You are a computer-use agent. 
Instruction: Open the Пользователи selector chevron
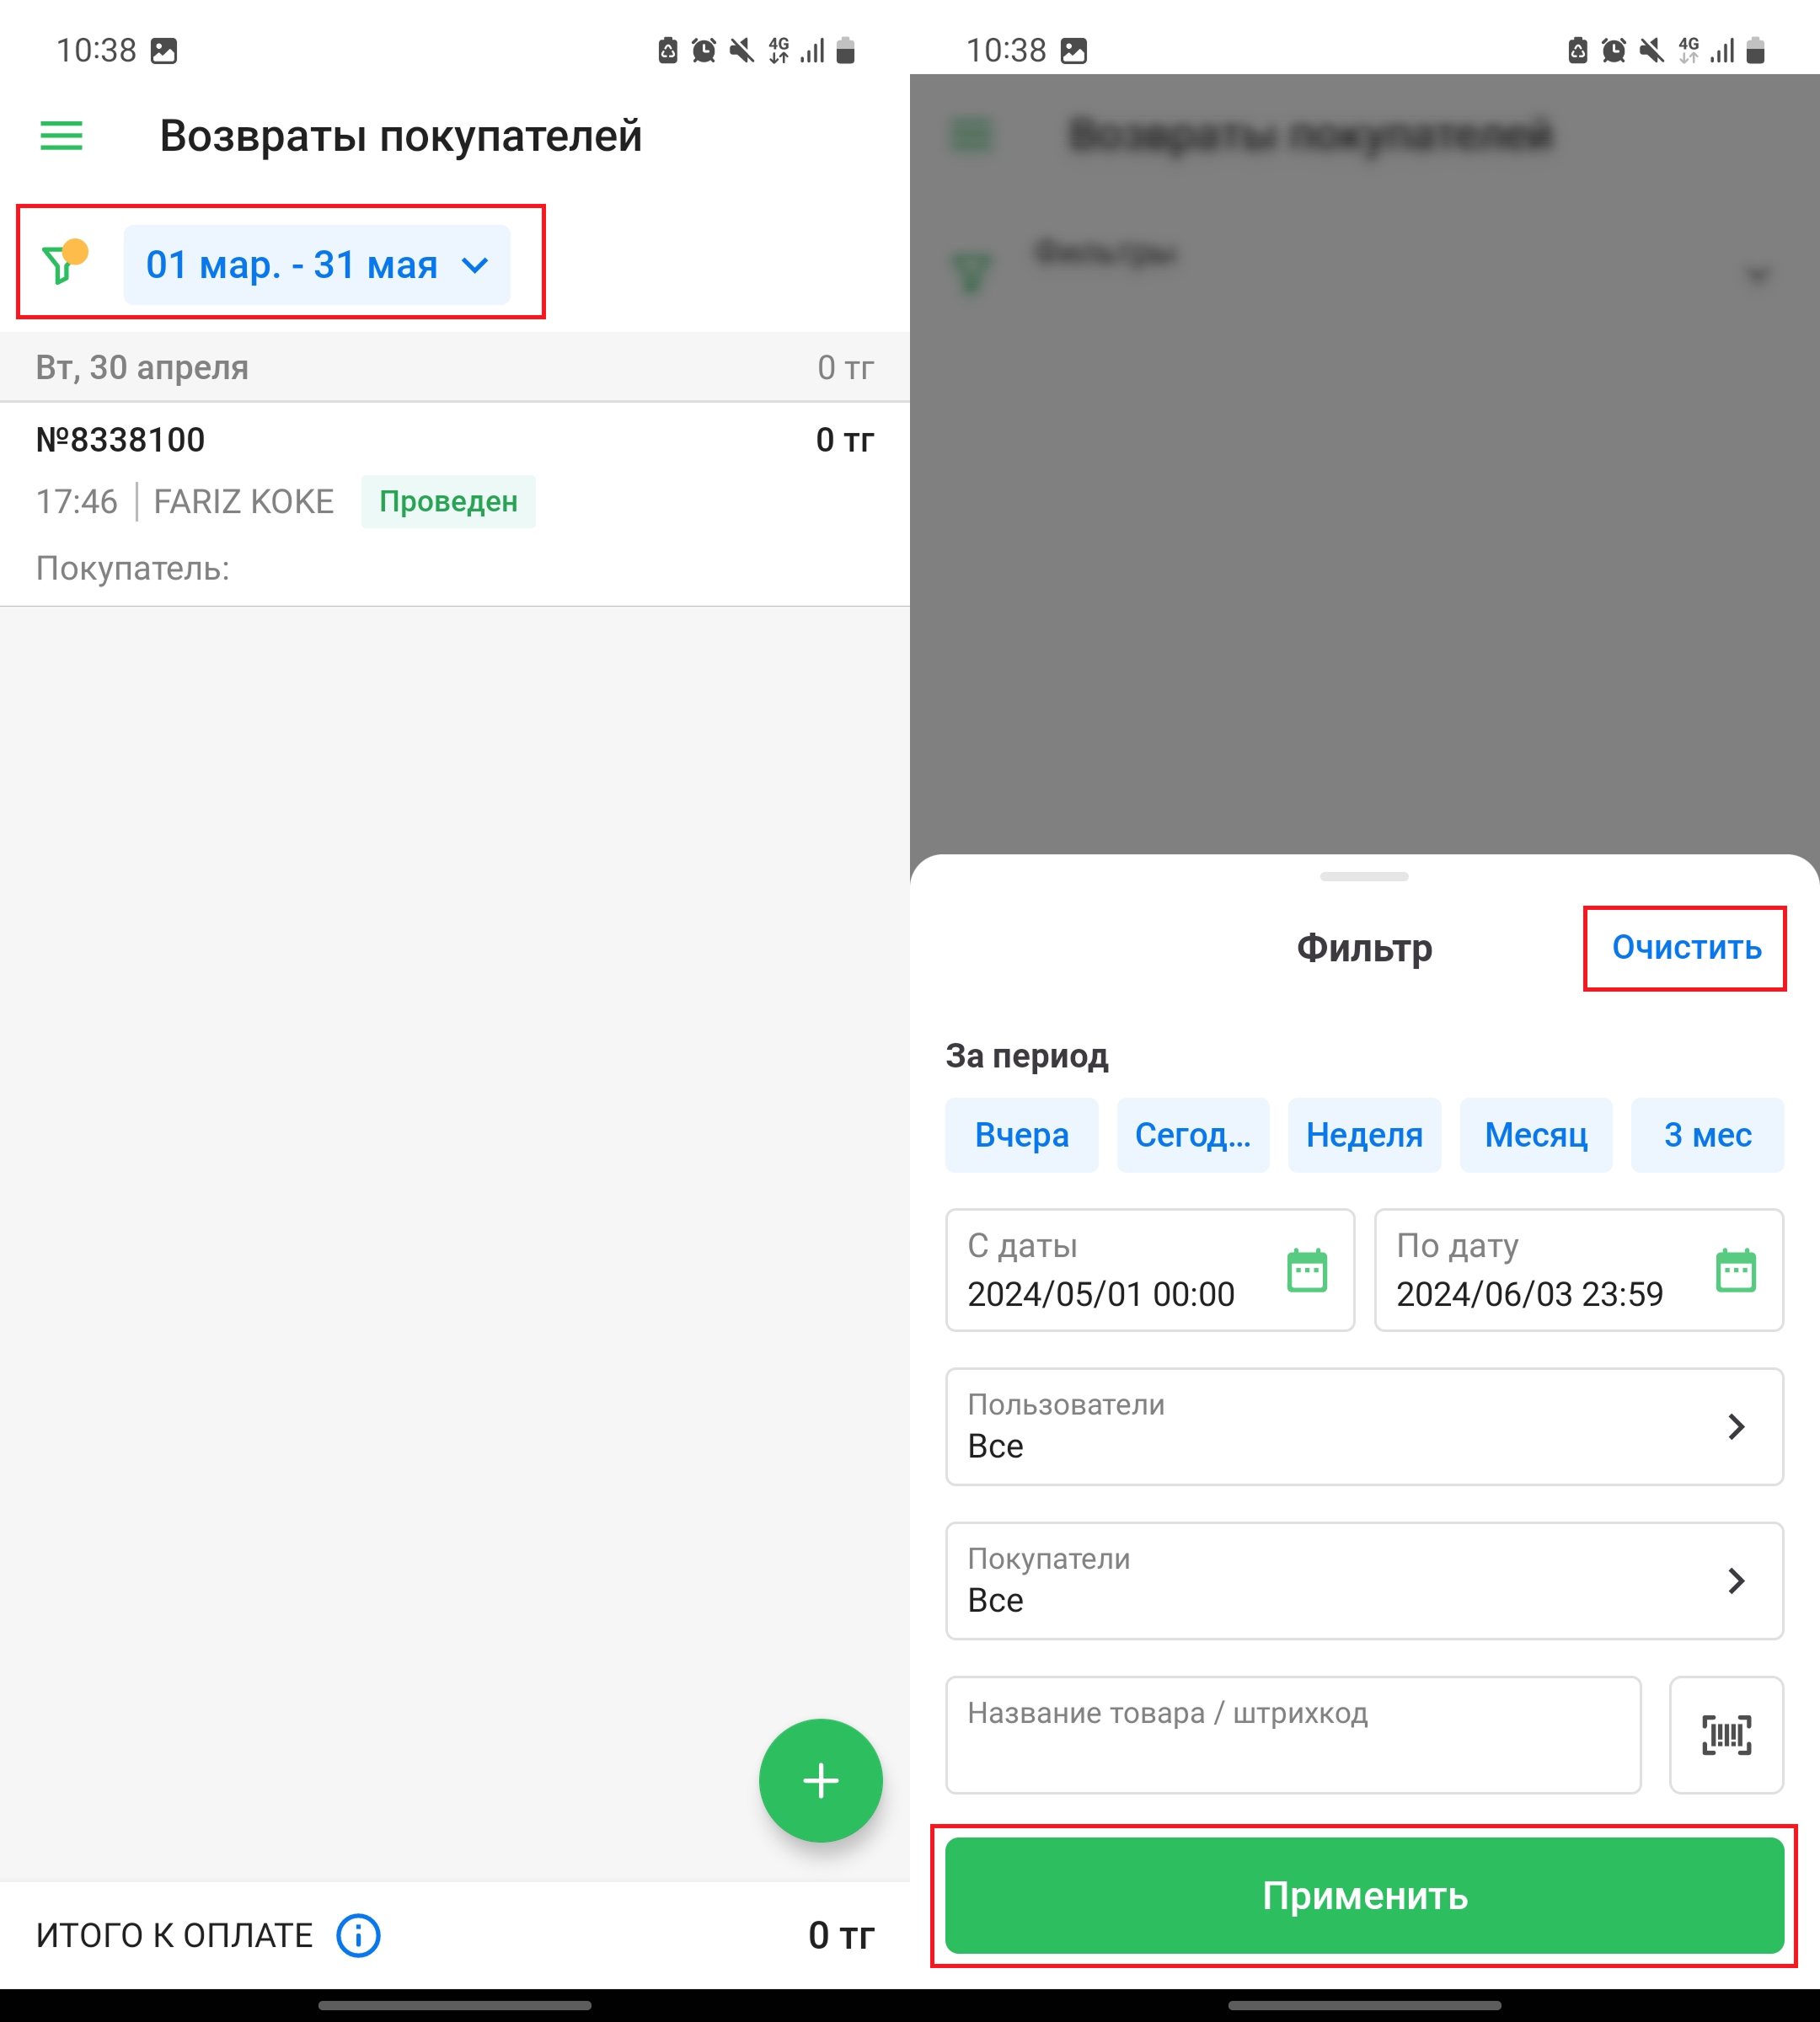click(x=1736, y=1427)
